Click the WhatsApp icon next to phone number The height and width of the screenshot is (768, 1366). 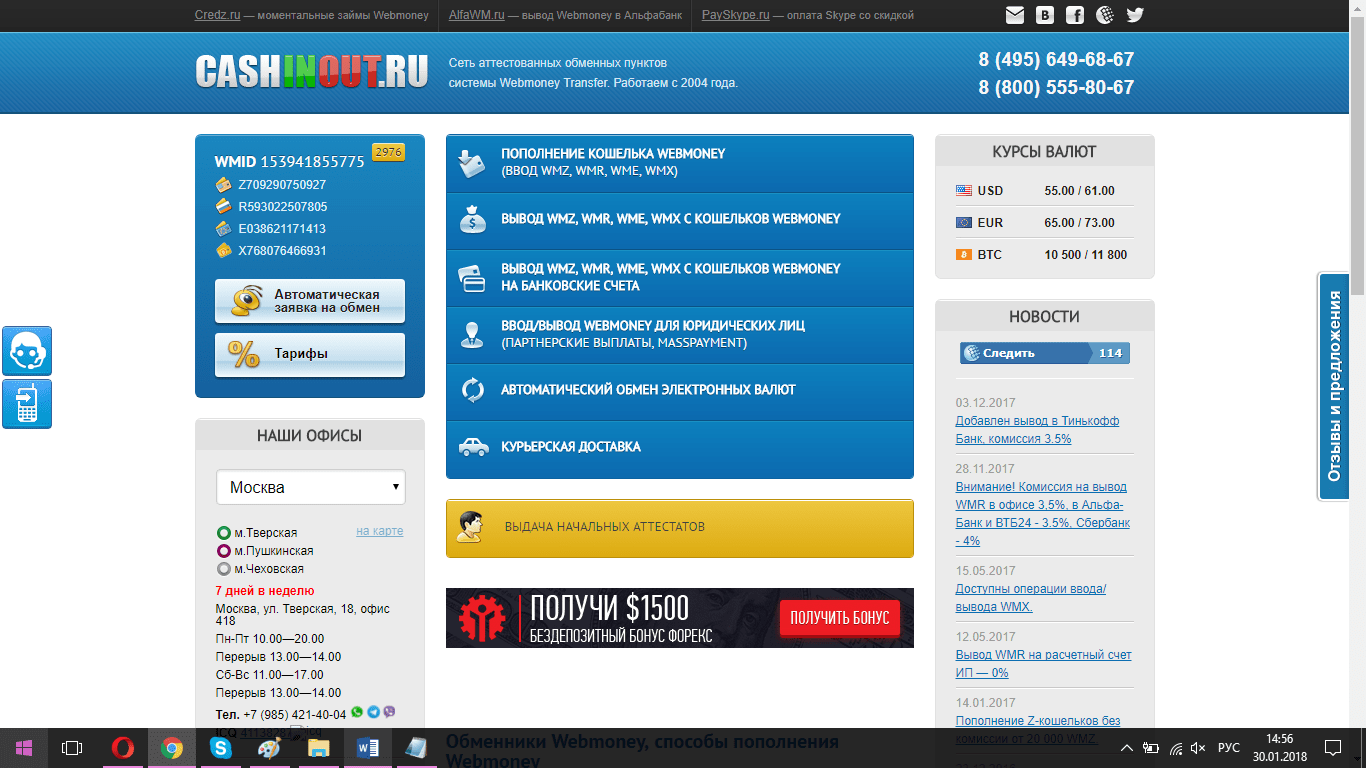coord(357,713)
